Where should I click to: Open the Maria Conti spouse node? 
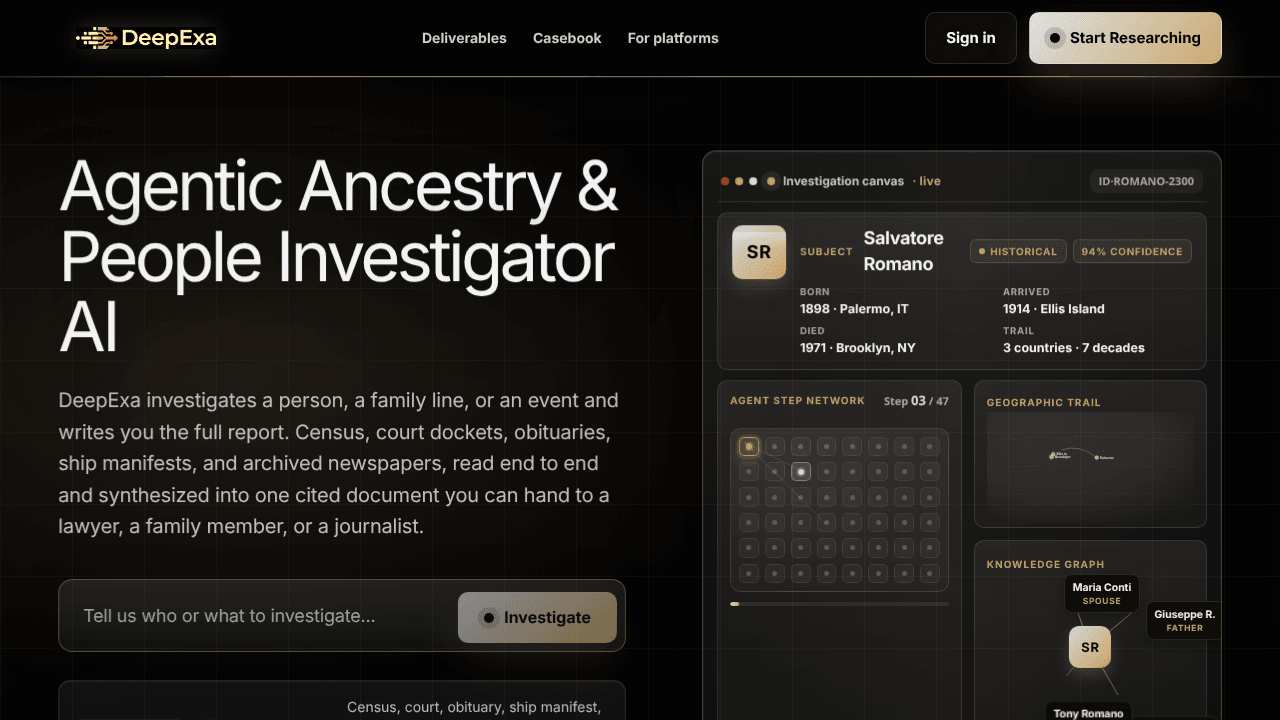point(1102,593)
